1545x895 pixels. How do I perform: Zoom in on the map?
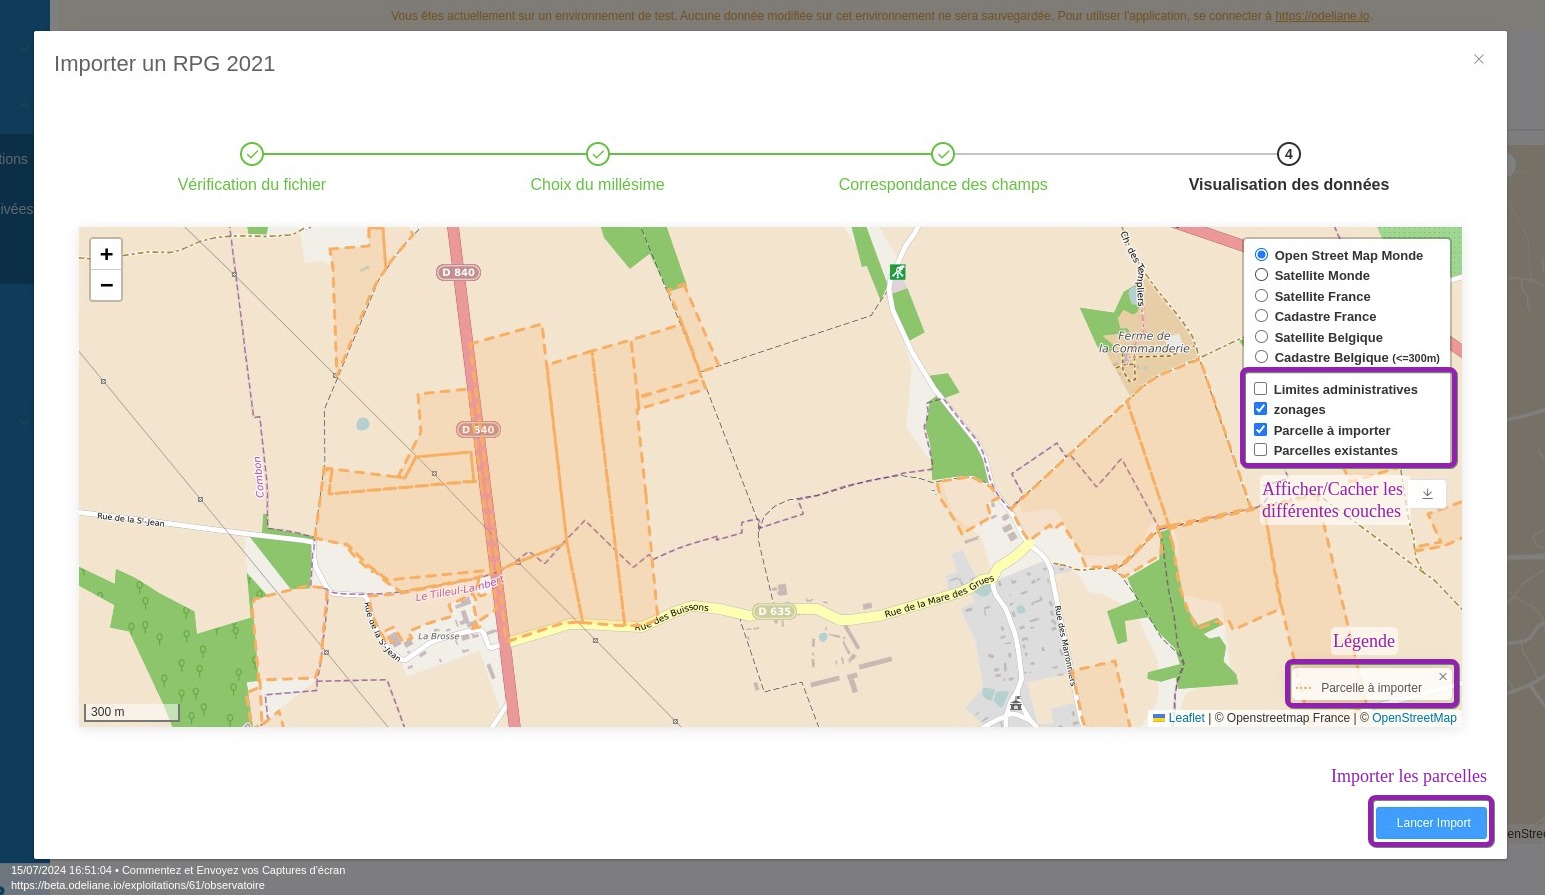[x=106, y=254]
